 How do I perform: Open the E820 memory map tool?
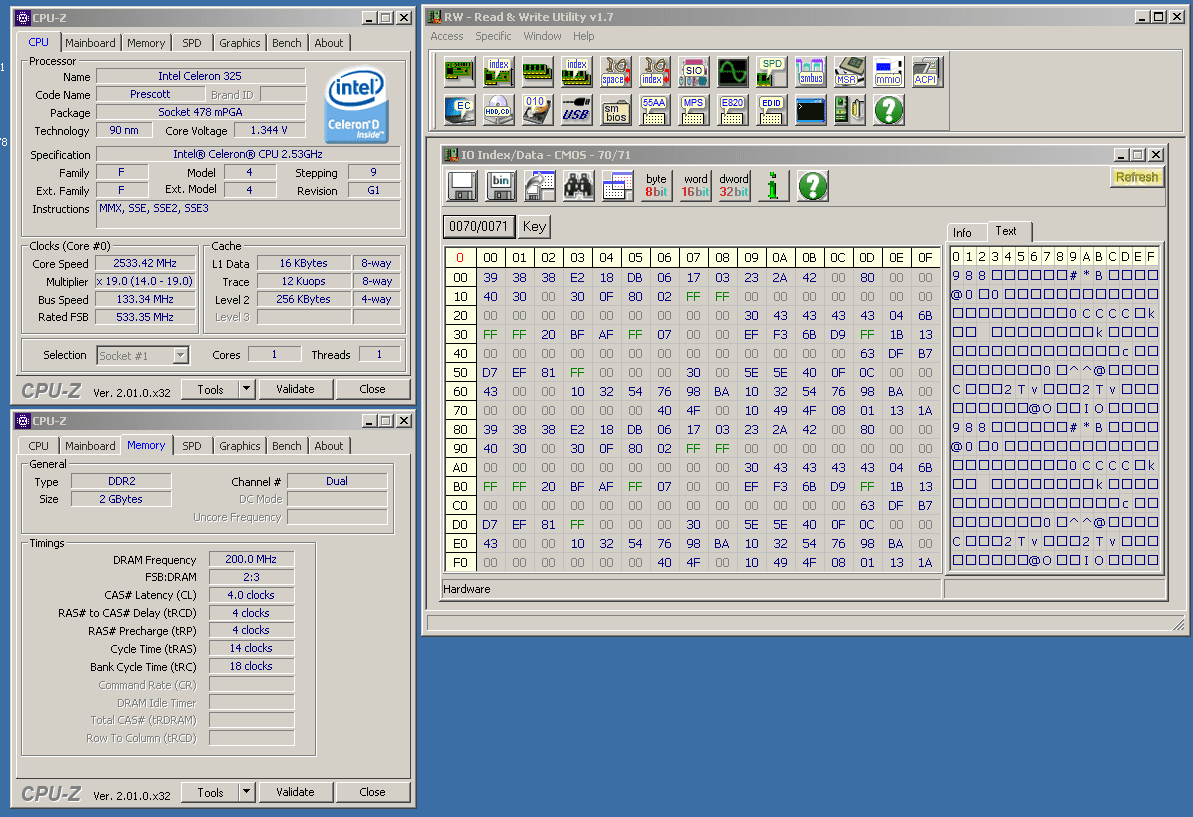pyautogui.click(x=732, y=110)
